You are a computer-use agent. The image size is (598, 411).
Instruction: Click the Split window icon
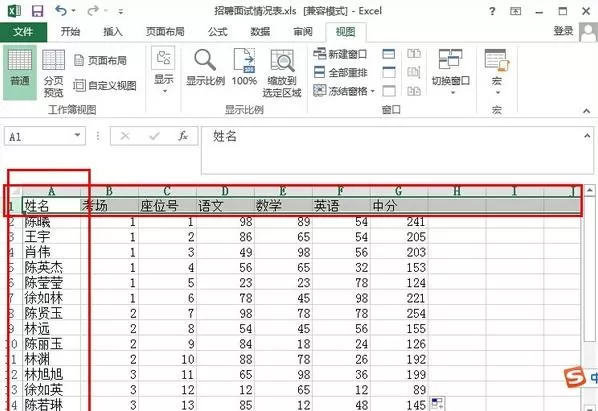(x=389, y=54)
